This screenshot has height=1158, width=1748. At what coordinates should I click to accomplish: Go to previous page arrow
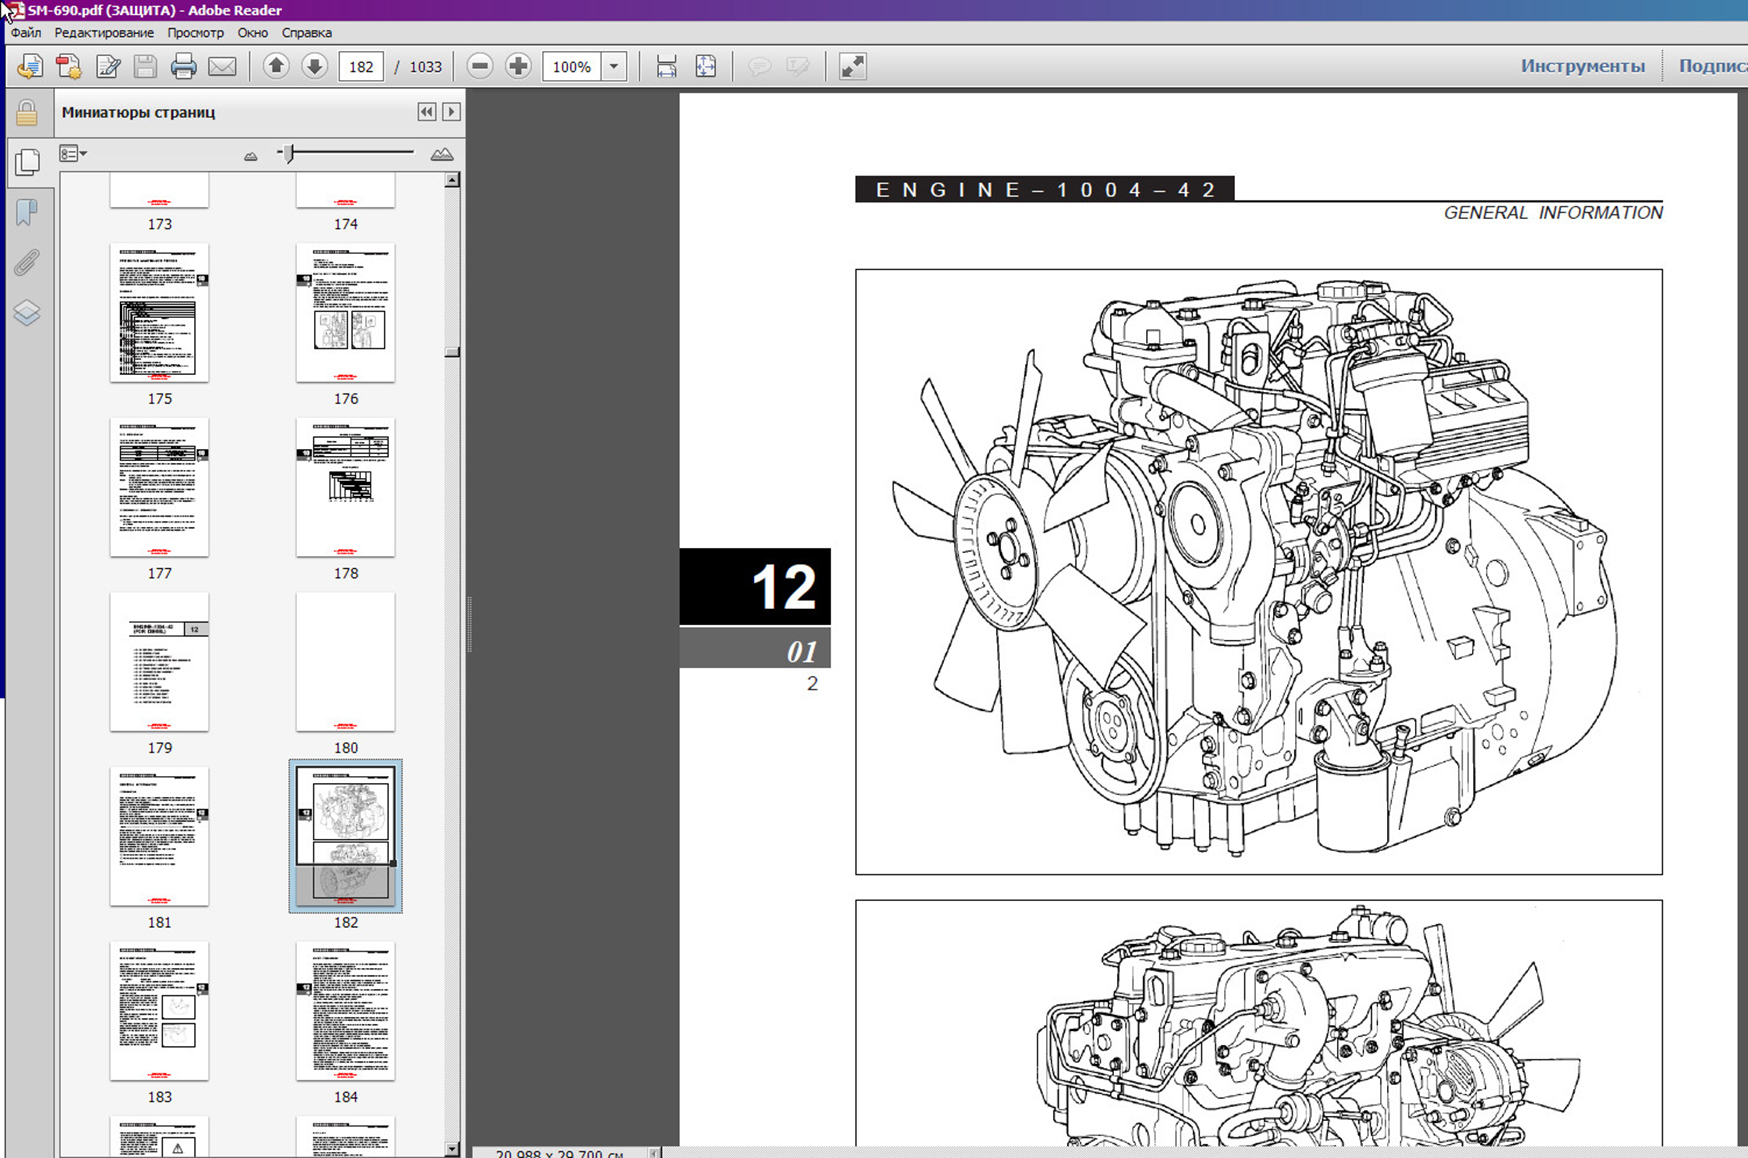(x=276, y=67)
